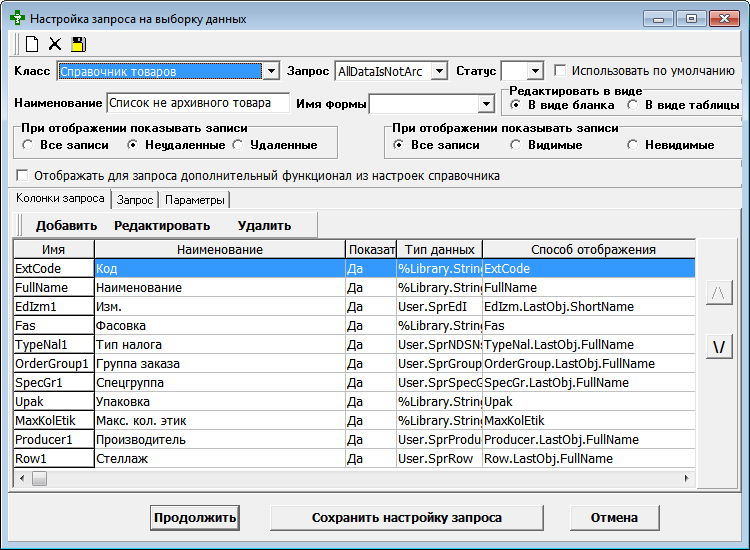Viewport: 750px width, 550px height.
Task: Open the Запрос dropdown arrow
Action: pos(439,71)
